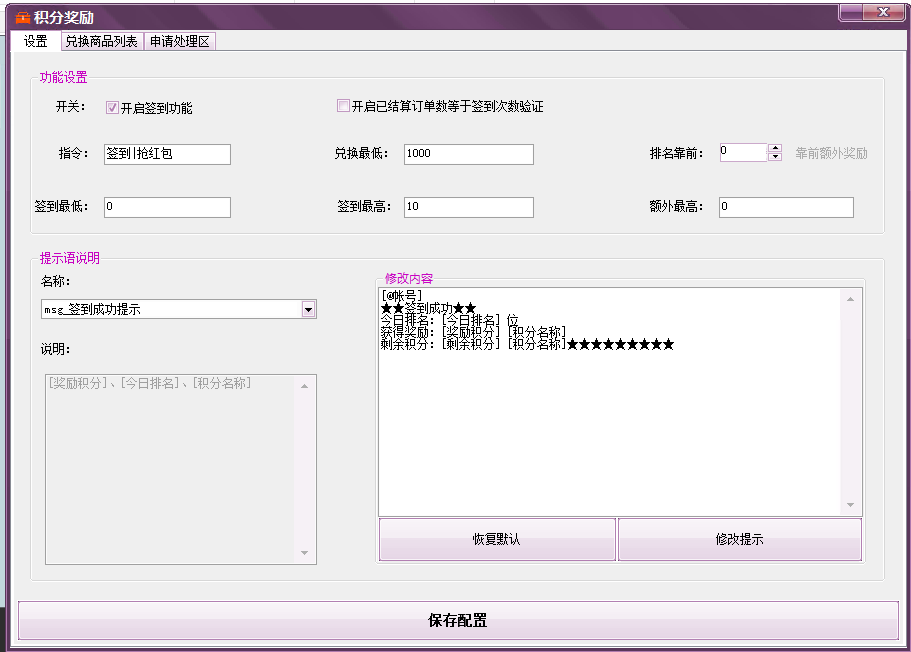Switch to the 兑换商品列表 tab
The image size is (911, 652).
click(101, 41)
